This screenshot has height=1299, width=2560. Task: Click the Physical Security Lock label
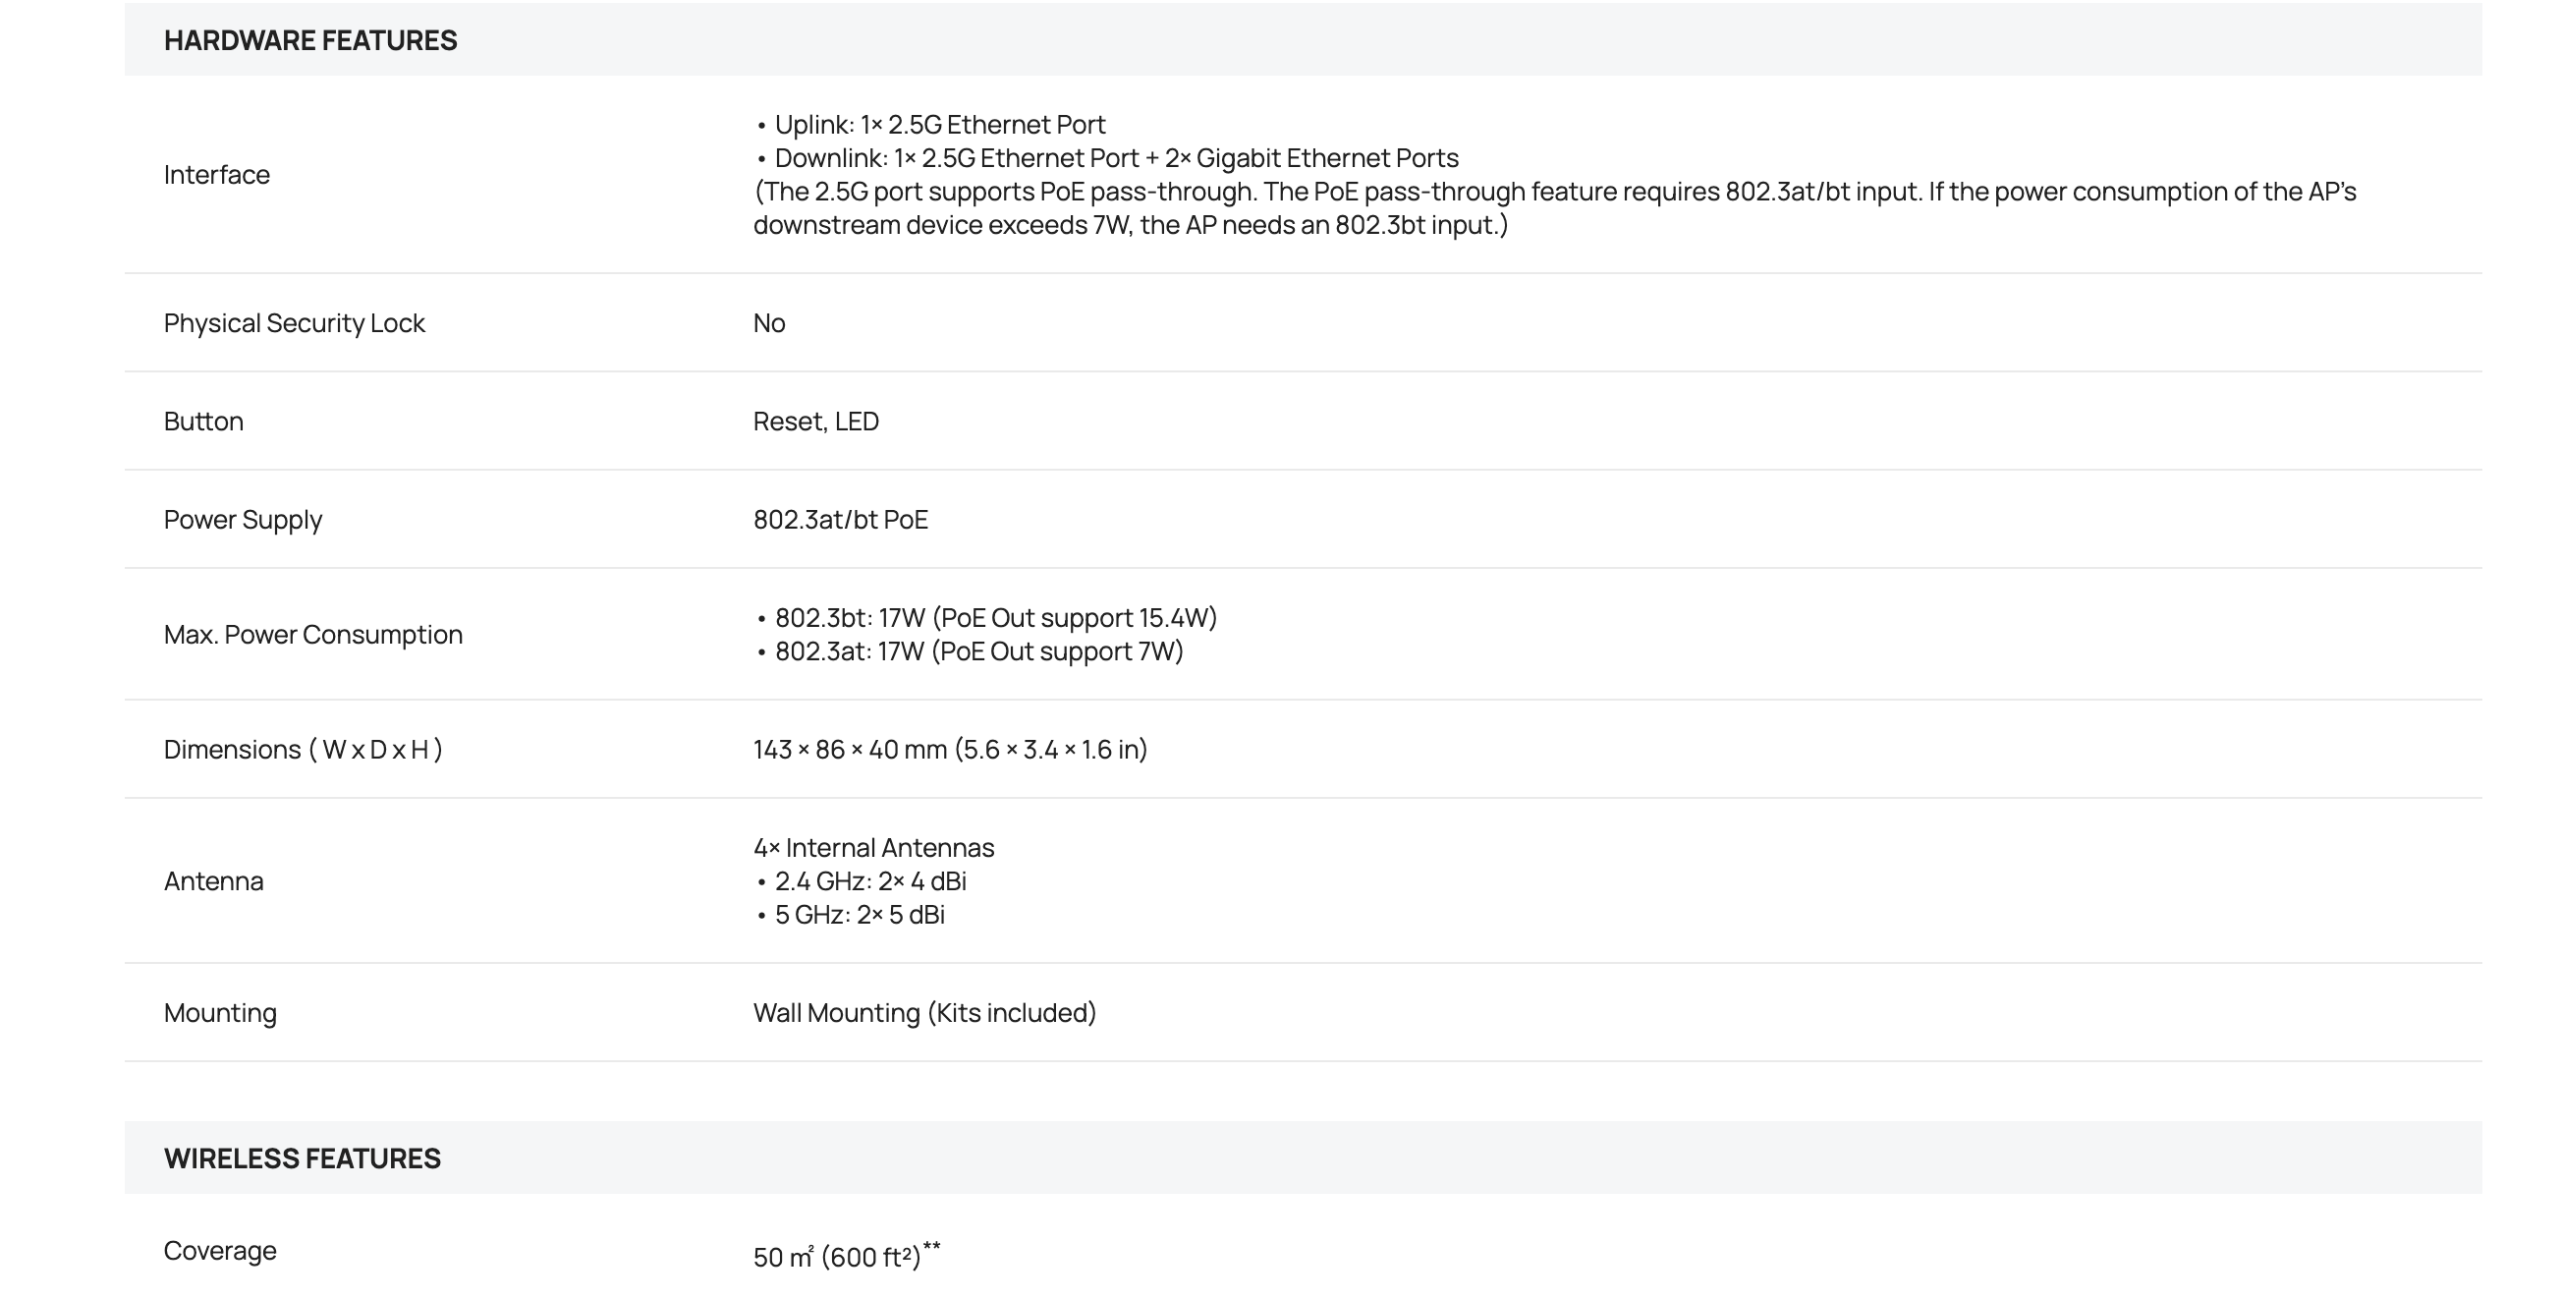[294, 323]
